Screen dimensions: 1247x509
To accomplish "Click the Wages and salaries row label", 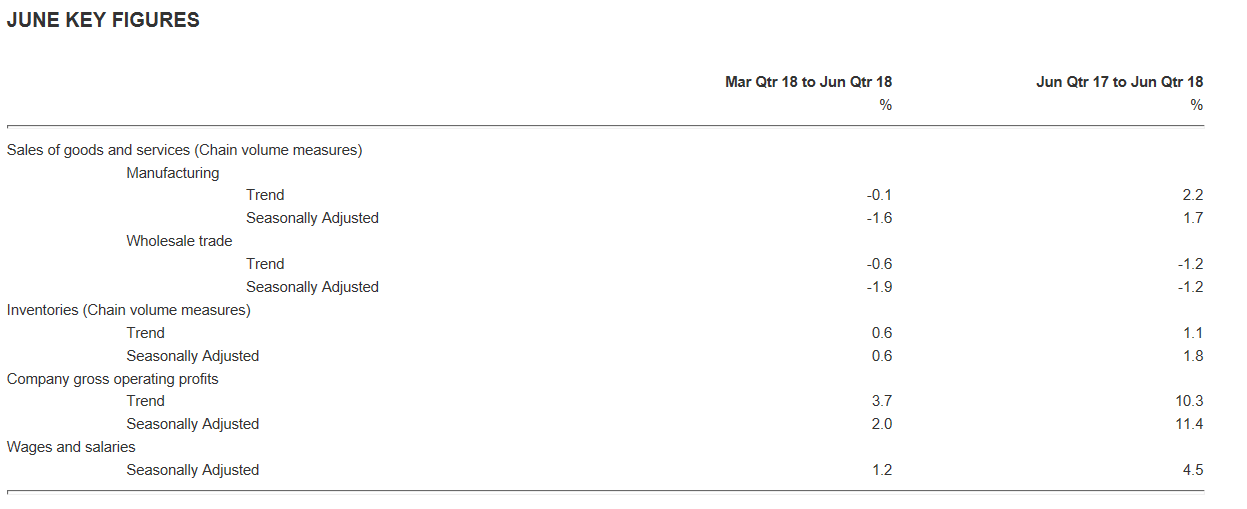I will point(71,447).
